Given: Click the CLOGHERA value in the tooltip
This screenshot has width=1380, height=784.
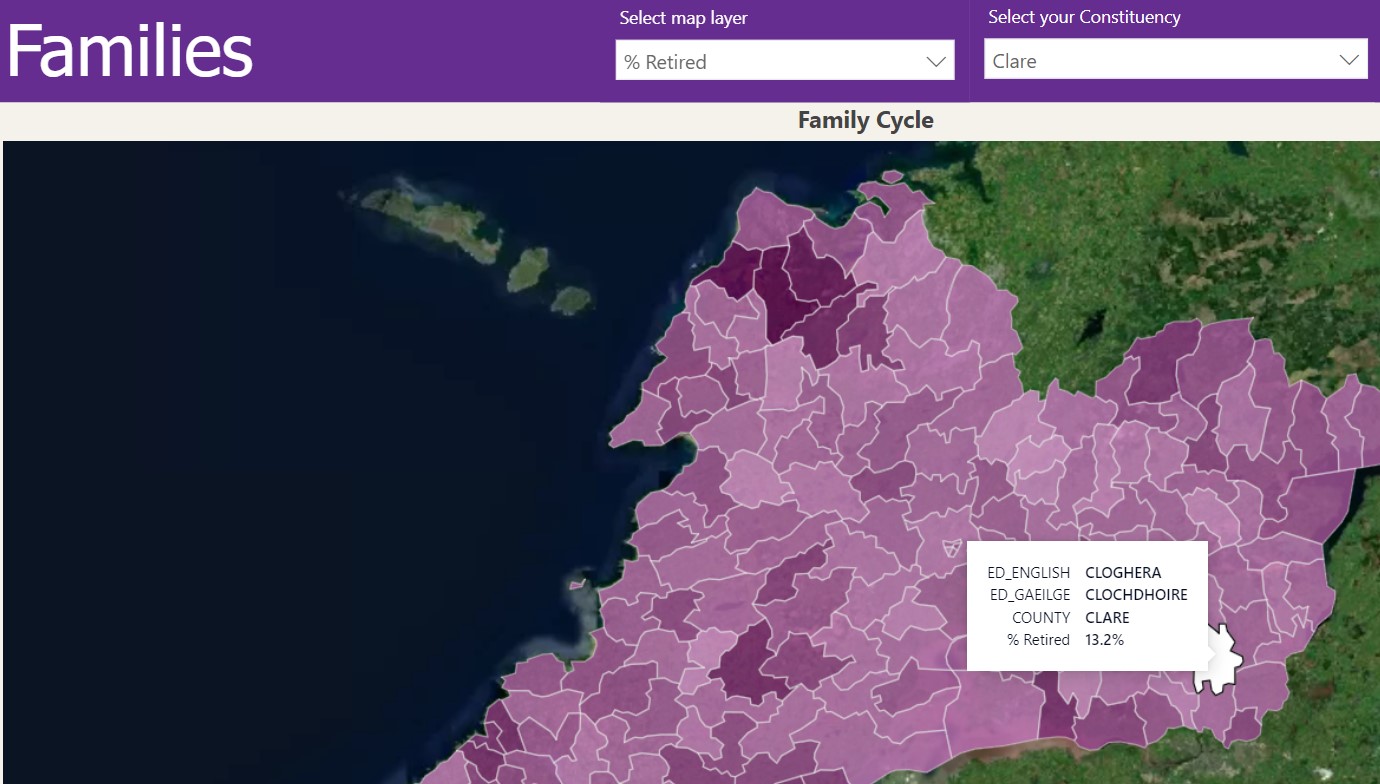Looking at the screenshot, I should coord(1122,573).
